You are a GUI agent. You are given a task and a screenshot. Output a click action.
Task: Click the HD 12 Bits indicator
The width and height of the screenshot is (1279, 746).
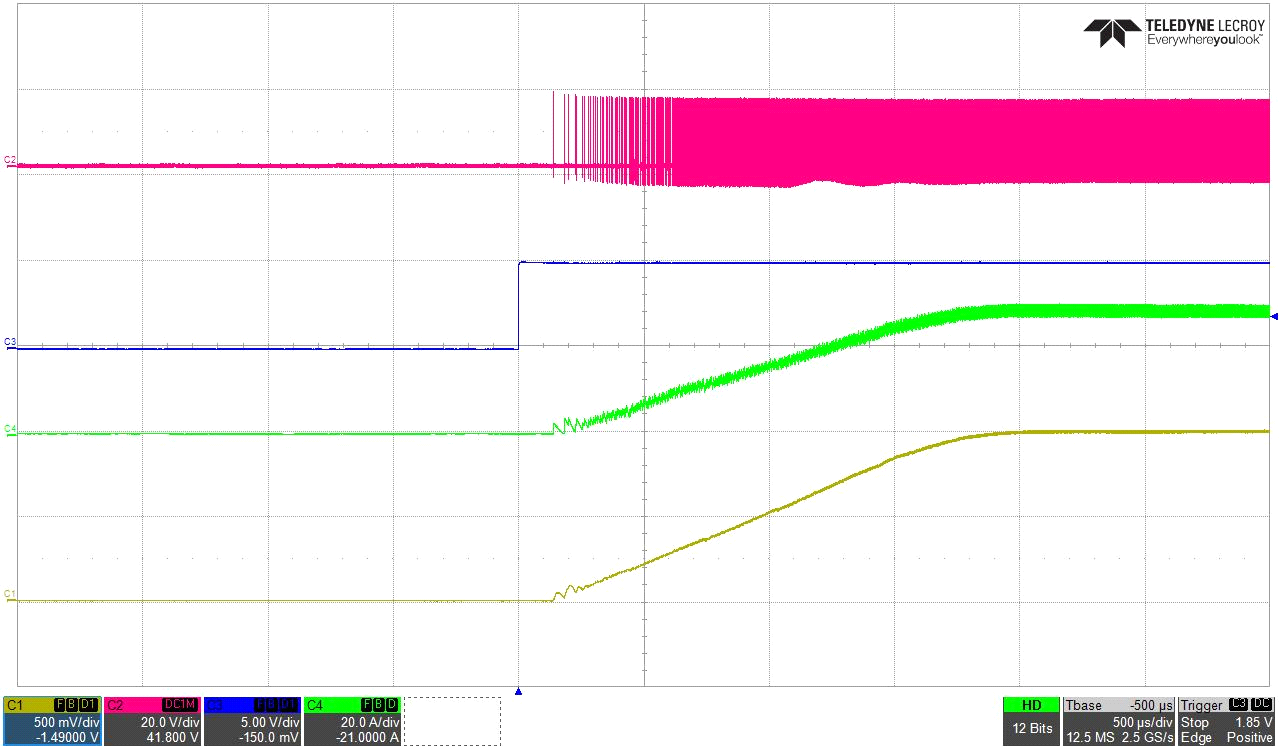pos(1030,721)
